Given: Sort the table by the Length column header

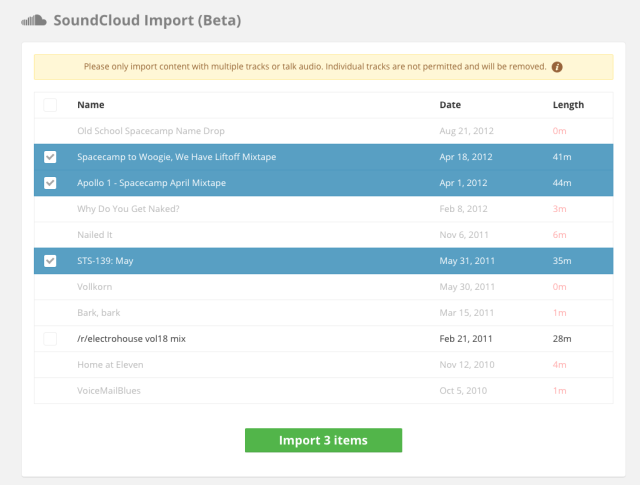Looking at the screenshot, I should [568, 105].
